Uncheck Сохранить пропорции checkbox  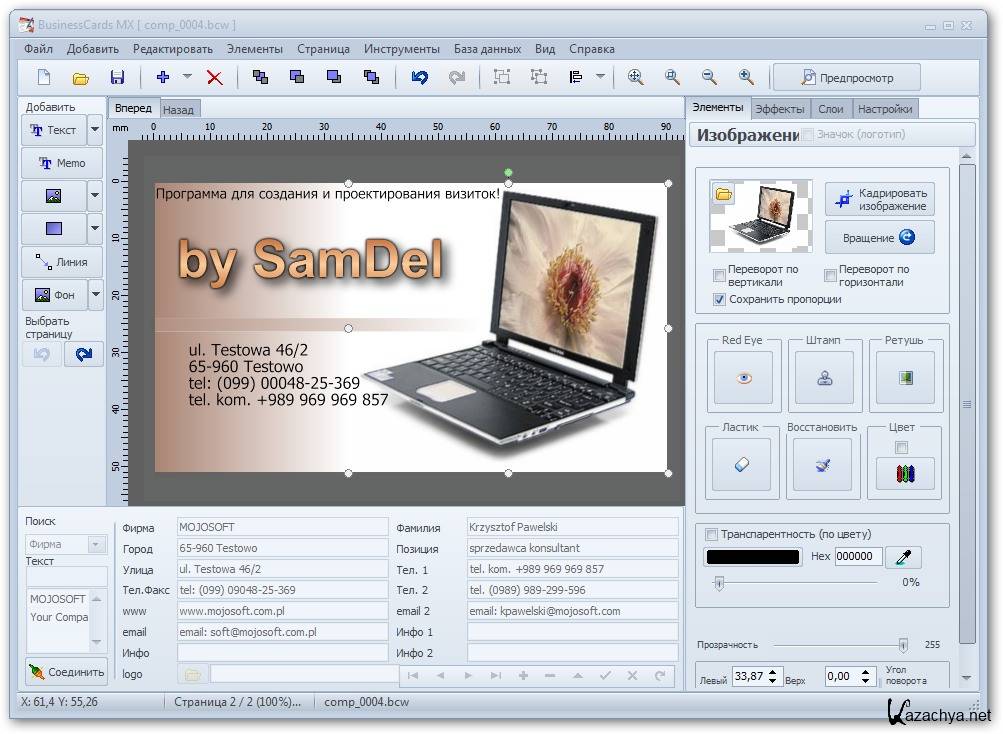coord(719,299)
